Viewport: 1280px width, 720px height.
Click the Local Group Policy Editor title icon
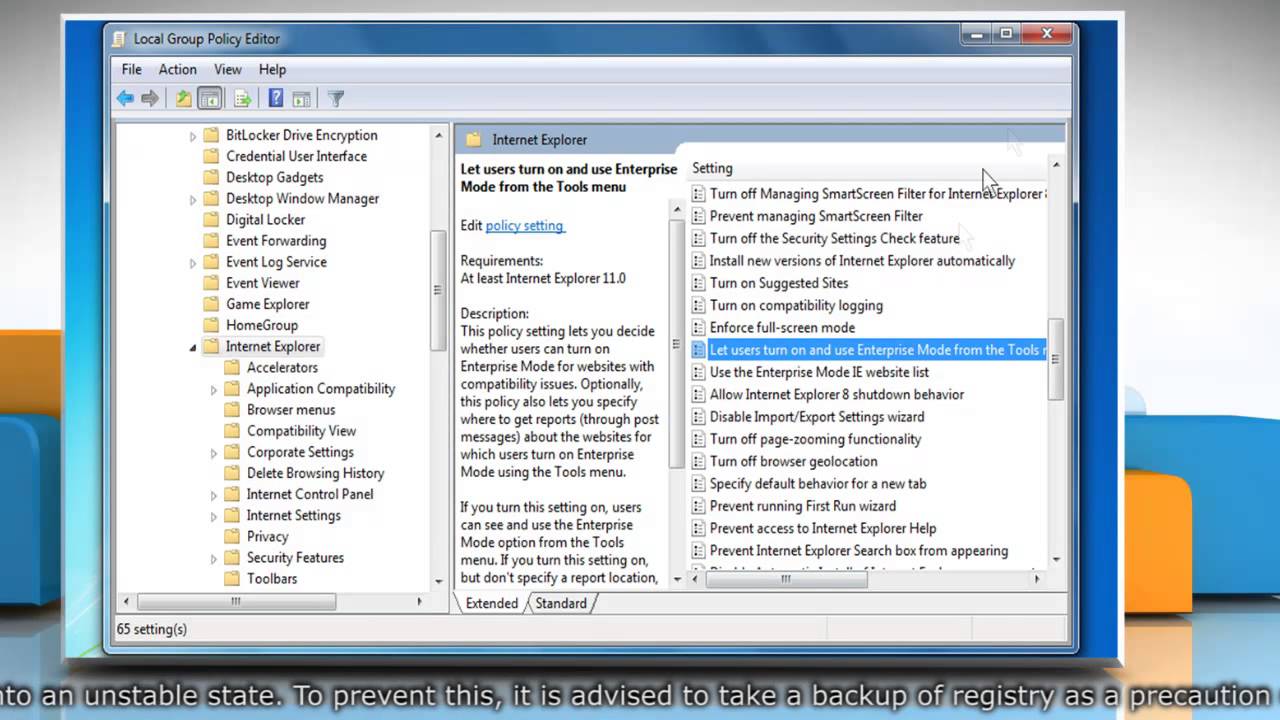[x=121, y=39]
